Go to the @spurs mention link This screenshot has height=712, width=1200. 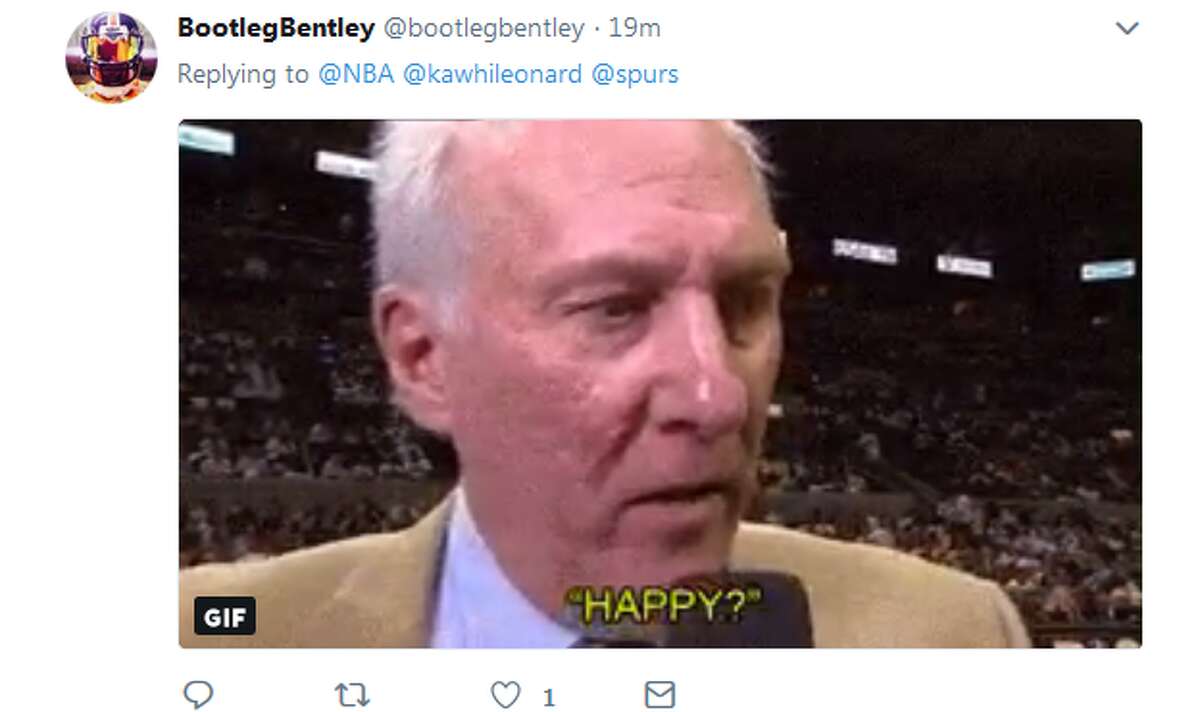tap(635, 75)
